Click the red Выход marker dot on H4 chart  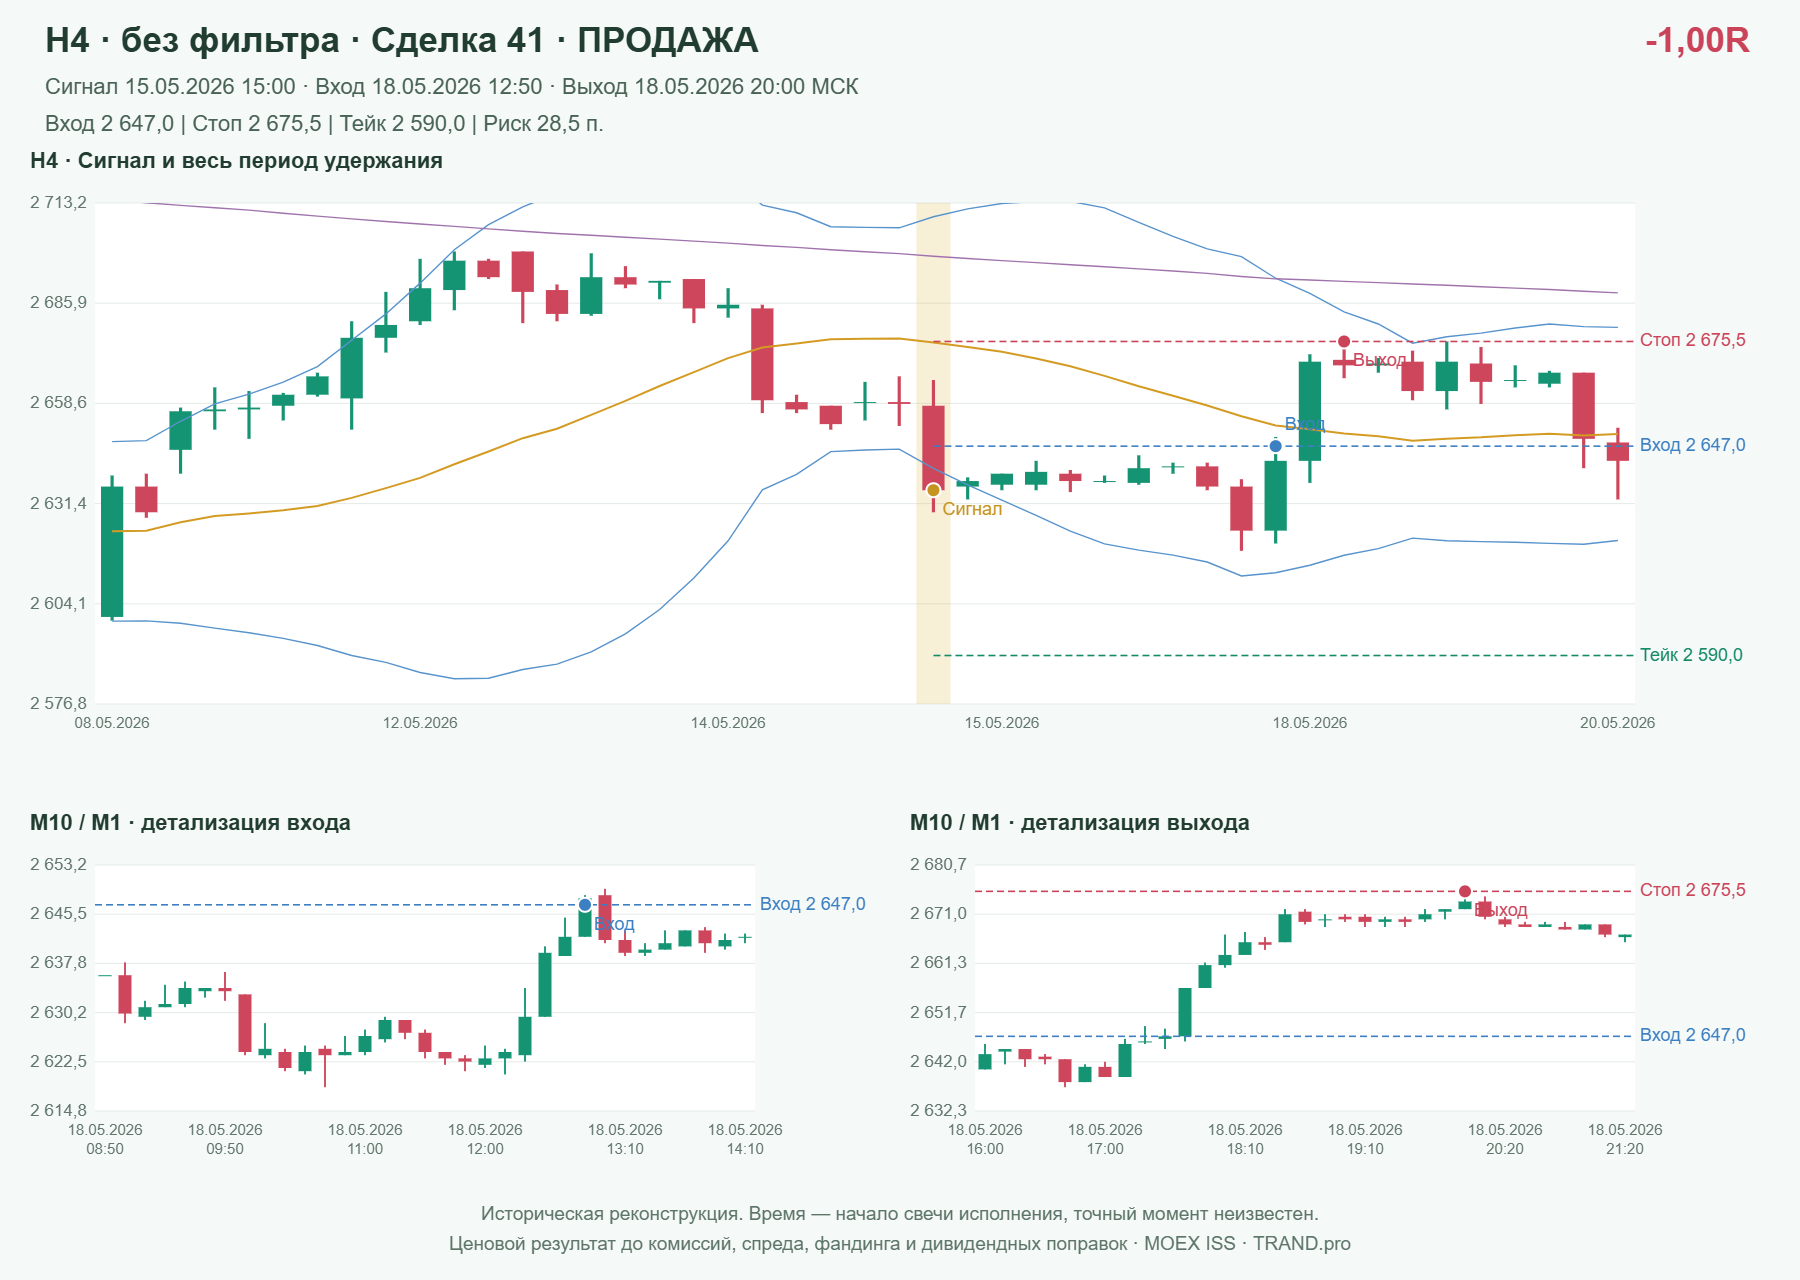pyautogui.click(x=1344, y=342)
